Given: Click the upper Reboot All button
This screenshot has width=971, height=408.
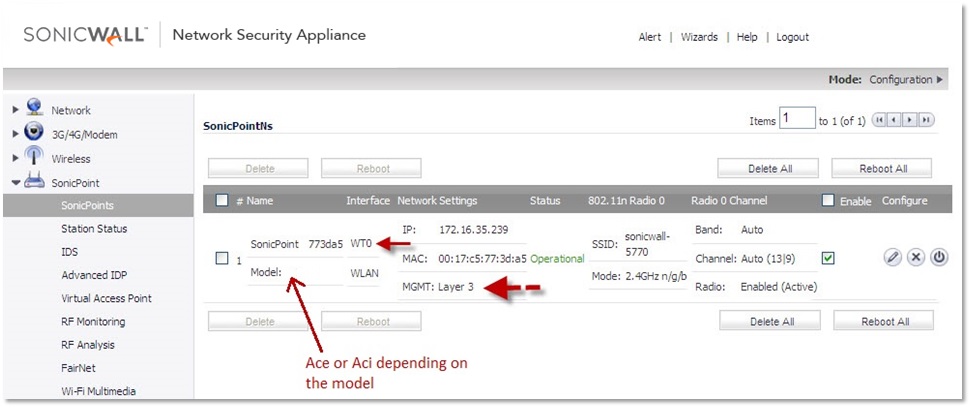Looking at the screenshot, I should [882, 168].
